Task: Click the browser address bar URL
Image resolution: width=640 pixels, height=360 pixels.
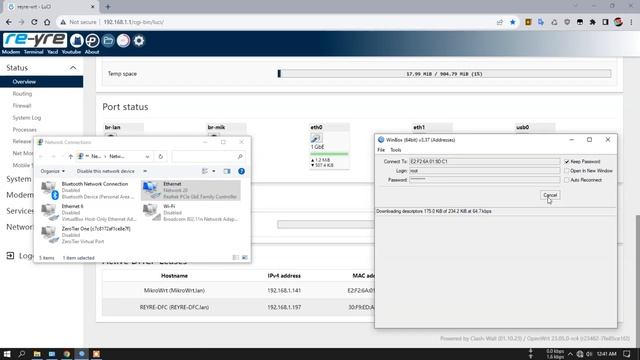Action: point(133,22)
